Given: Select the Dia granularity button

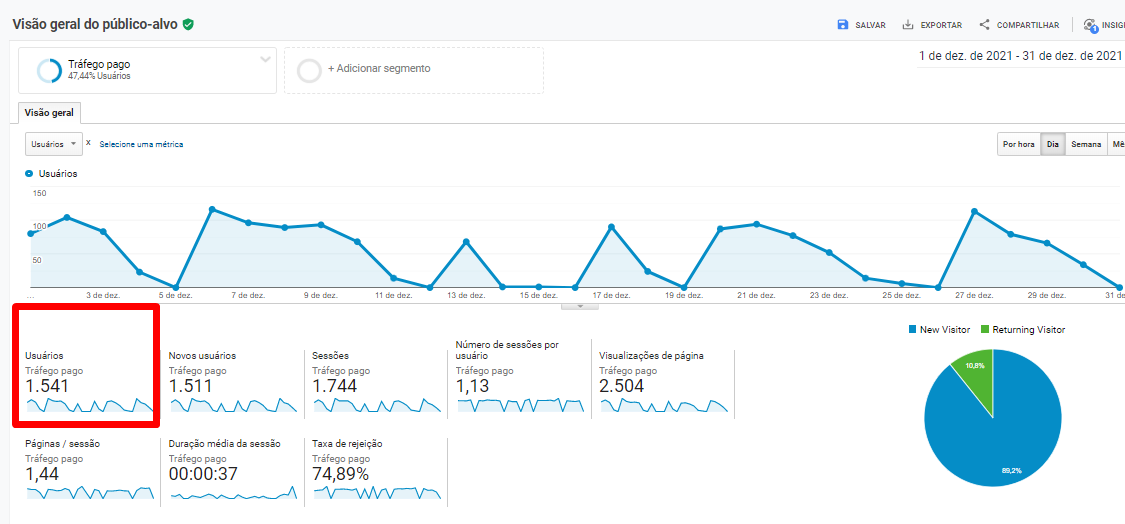Looking at the screenshot, I should 1052,145.
